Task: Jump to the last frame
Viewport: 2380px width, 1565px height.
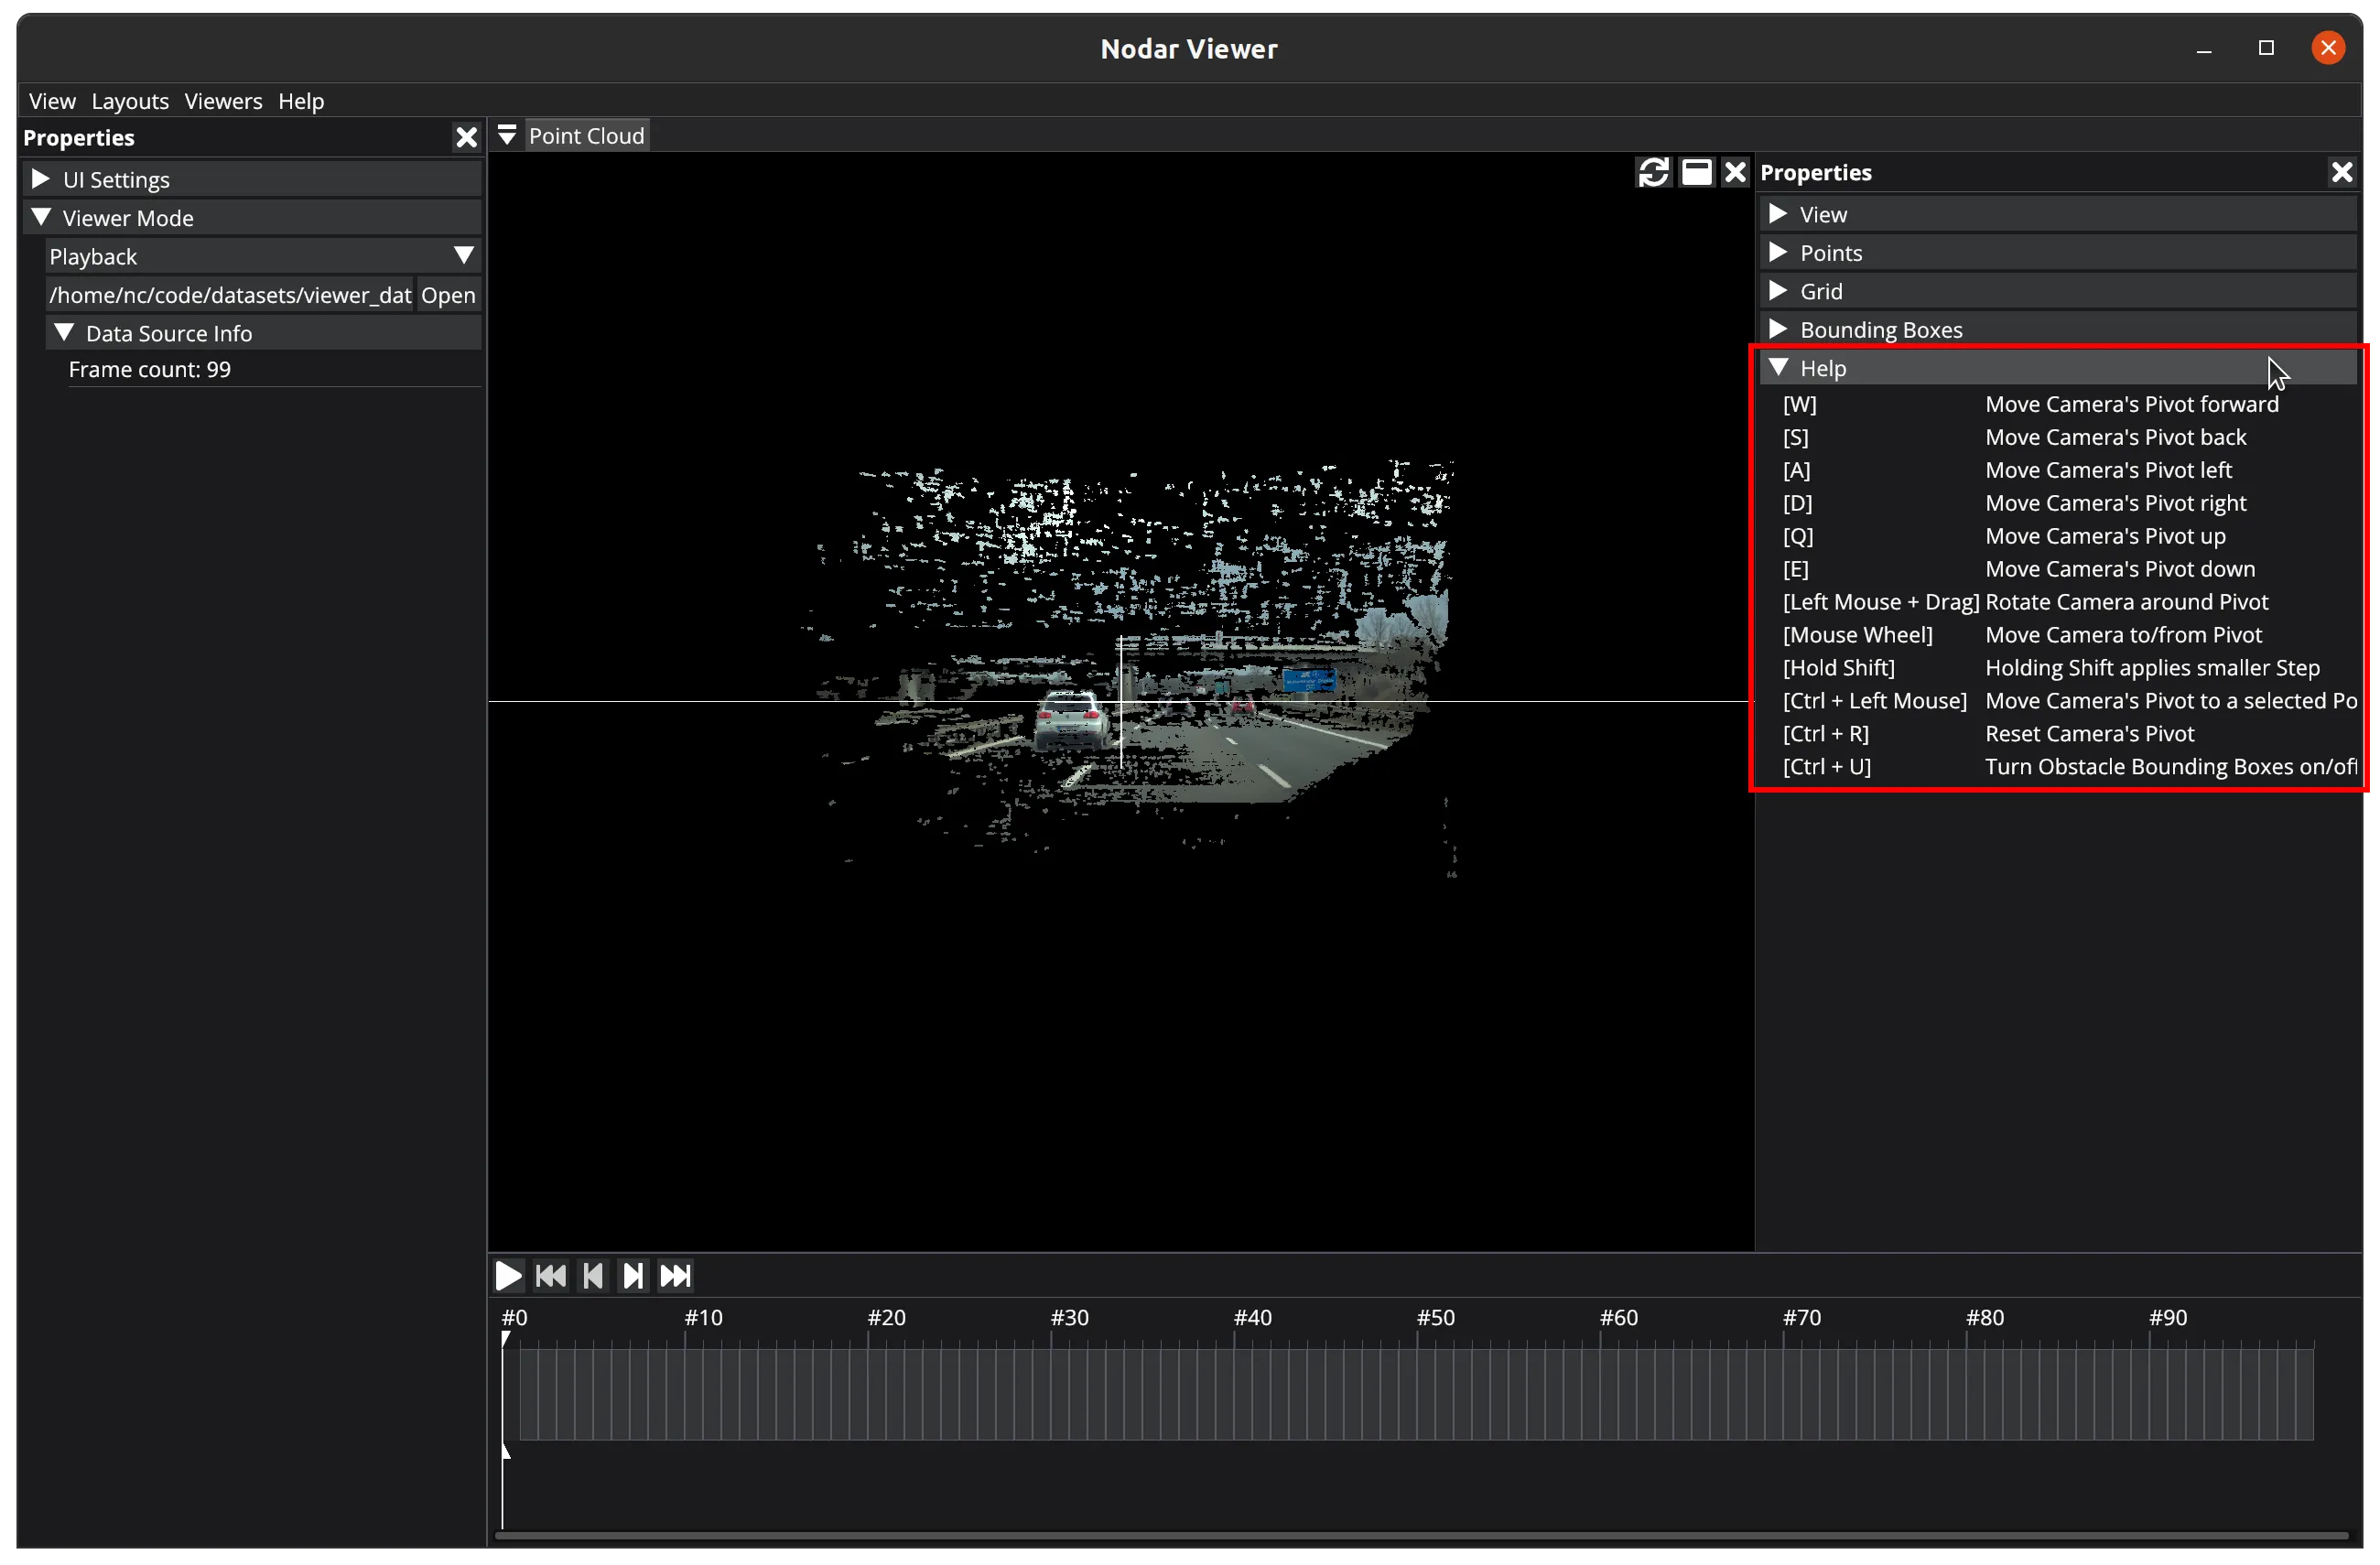Action: click(x=675, y=1275)
